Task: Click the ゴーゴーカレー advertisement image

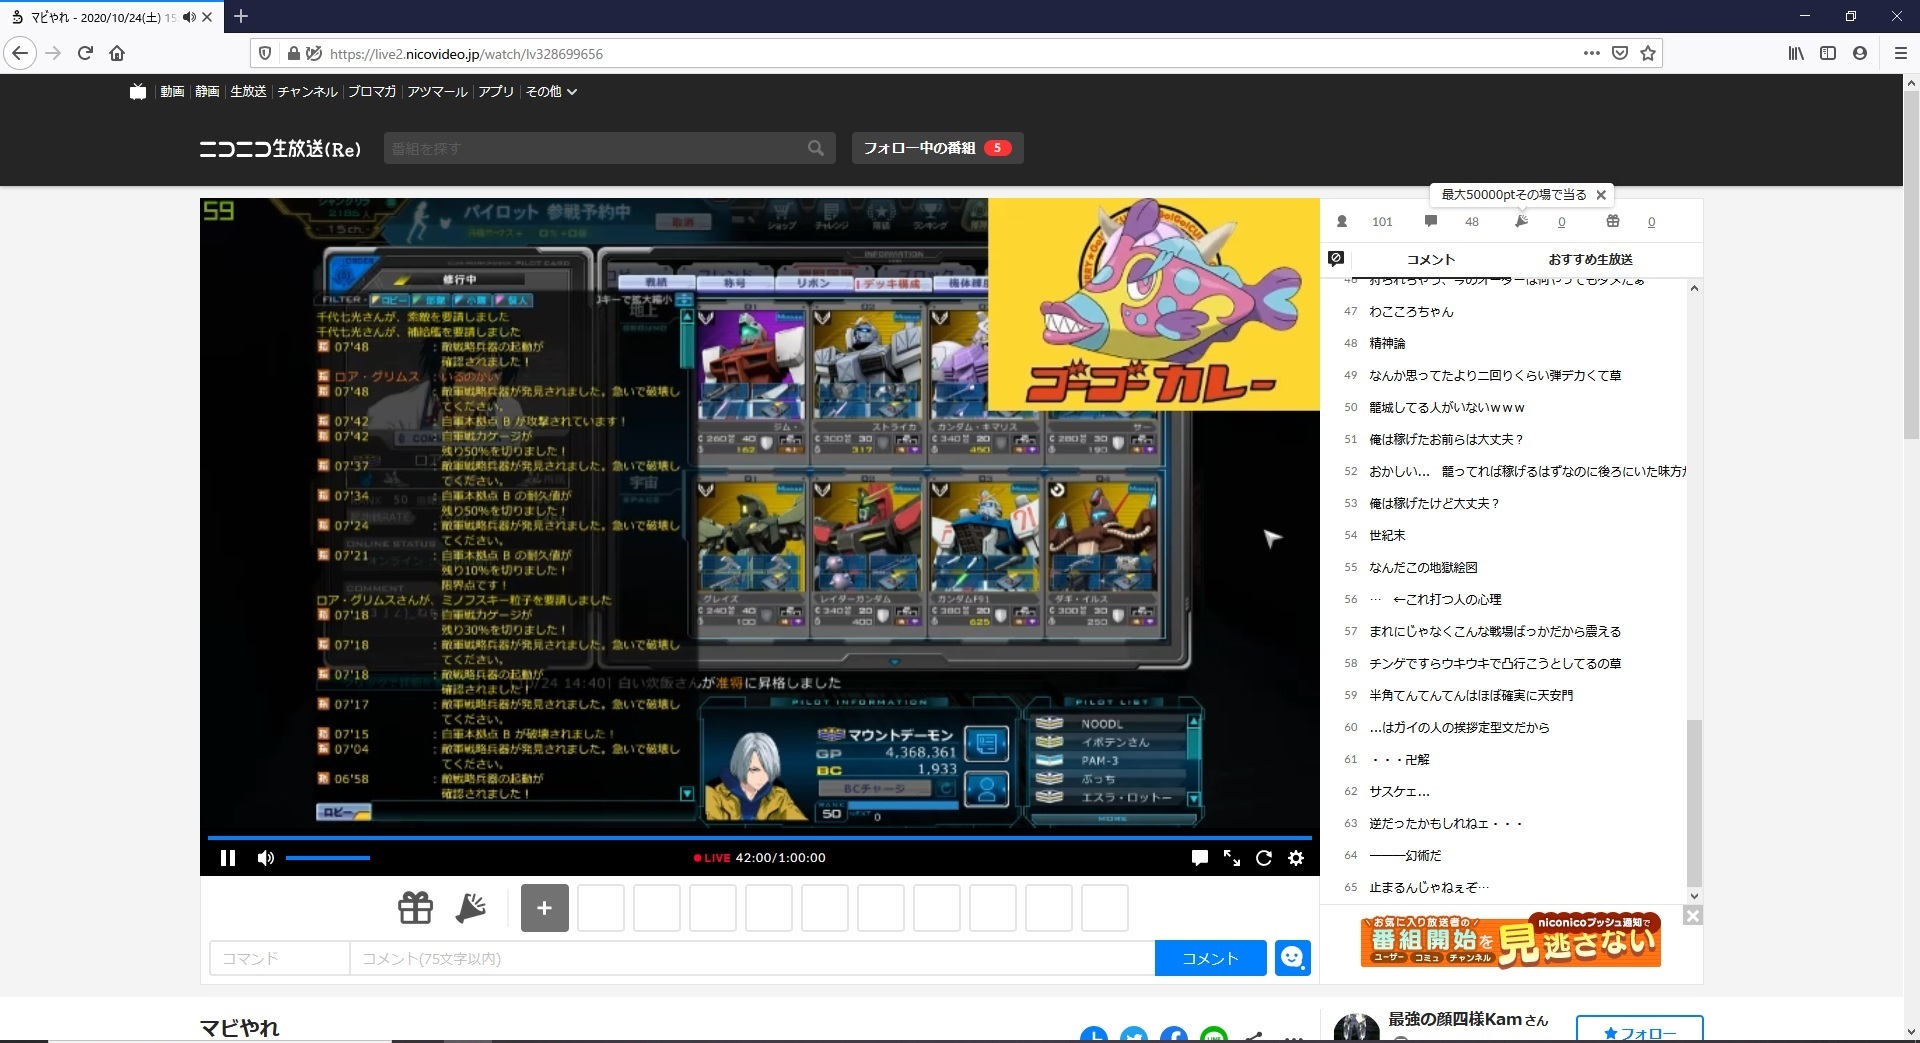Action: [x=1154, y=304]
